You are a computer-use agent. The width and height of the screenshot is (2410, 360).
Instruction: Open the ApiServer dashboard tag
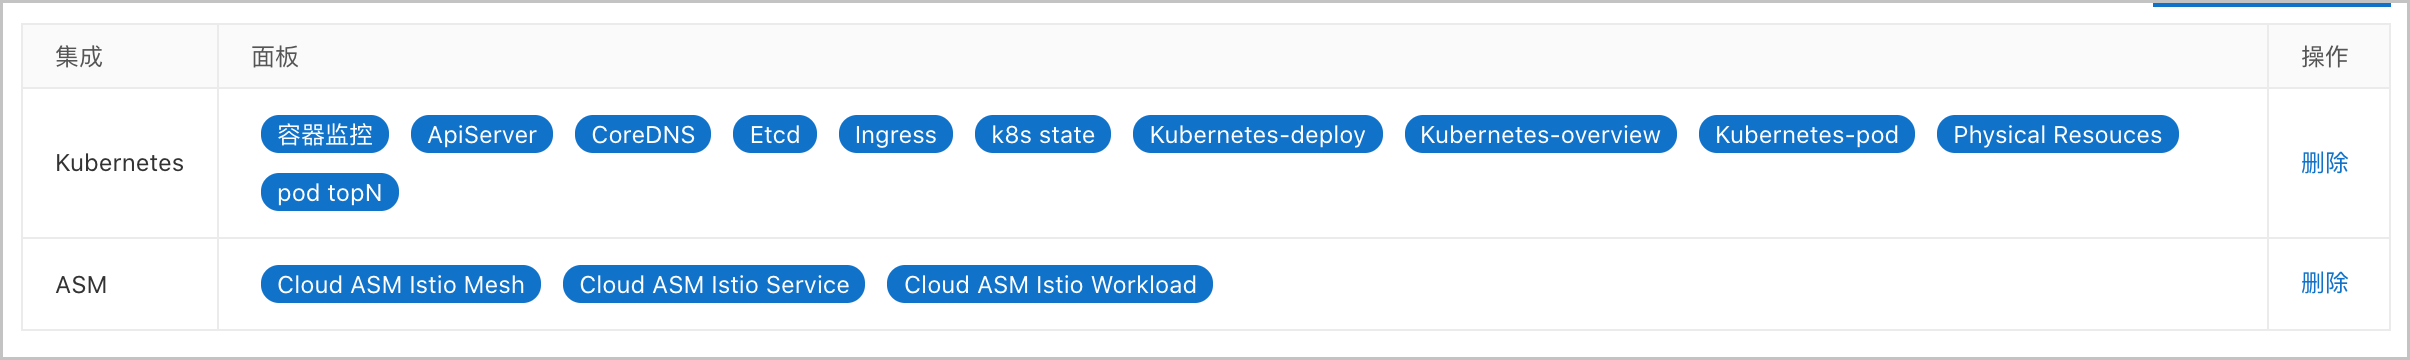click(x=482, y=134)
